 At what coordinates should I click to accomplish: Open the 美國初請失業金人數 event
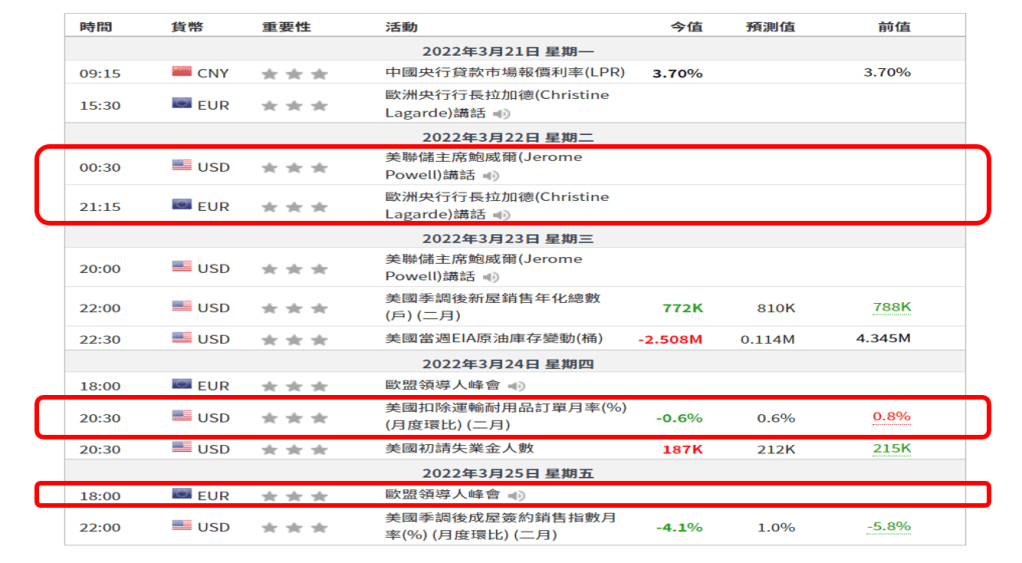tap(459, 448)
